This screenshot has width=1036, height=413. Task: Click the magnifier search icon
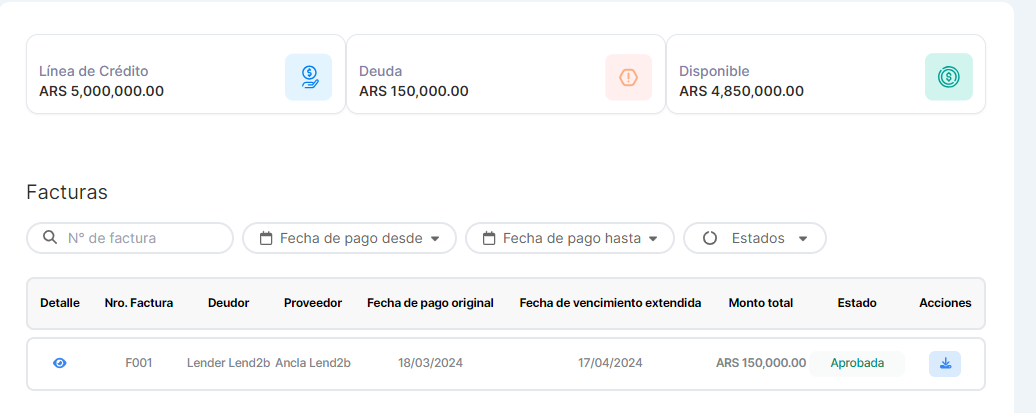click(50, 238)
